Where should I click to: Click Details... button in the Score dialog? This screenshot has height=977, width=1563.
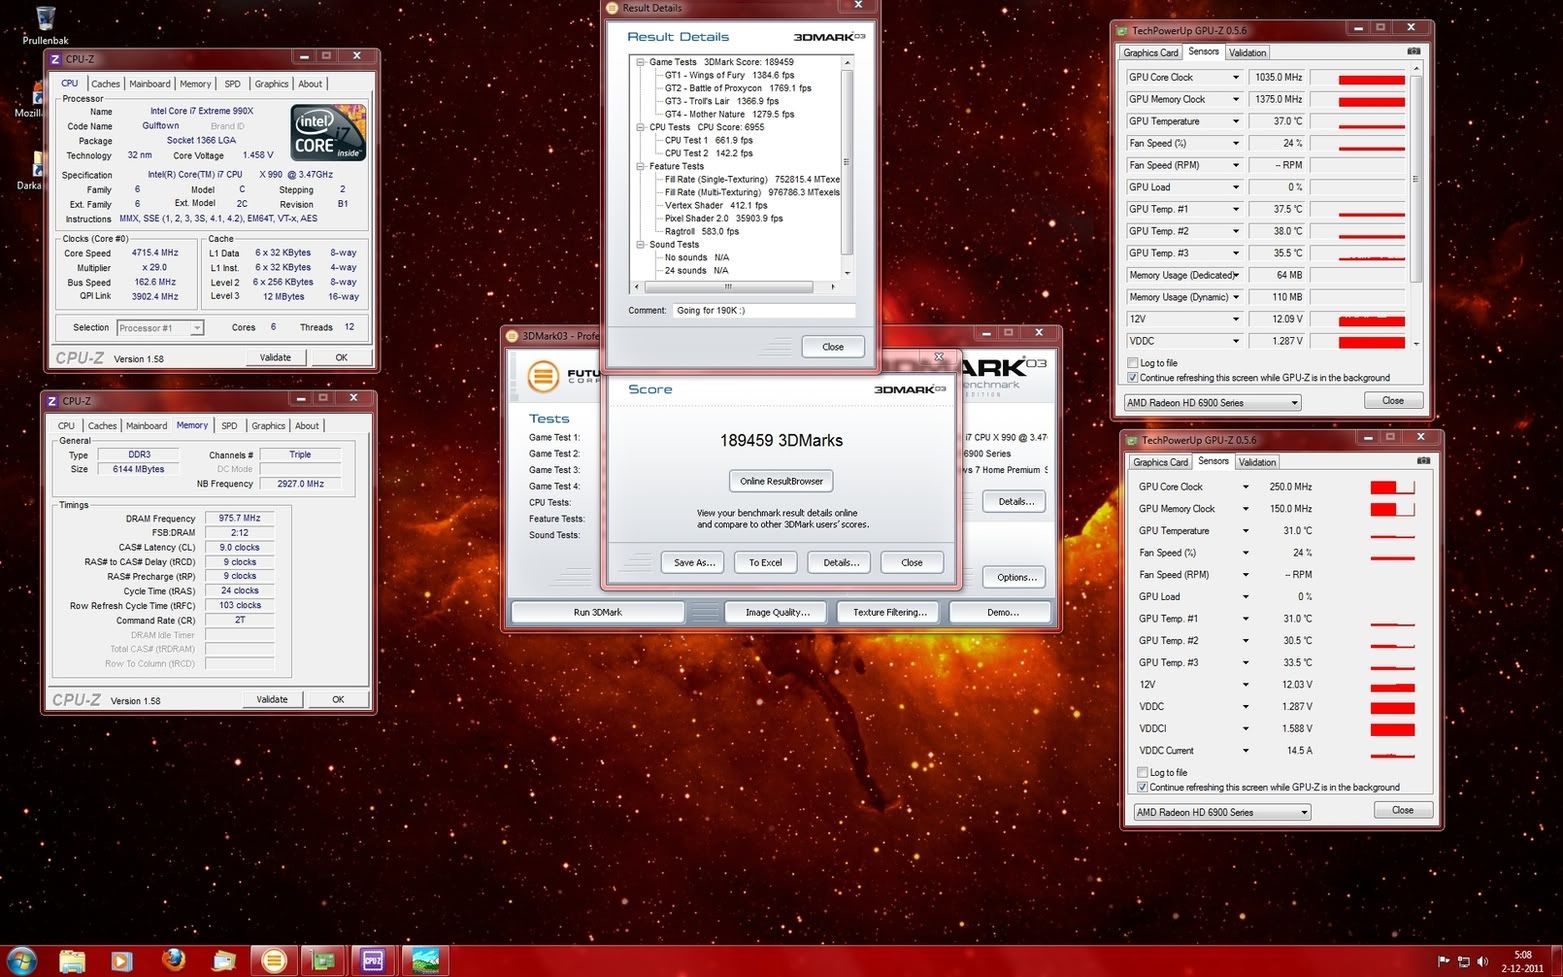(840, 562)
